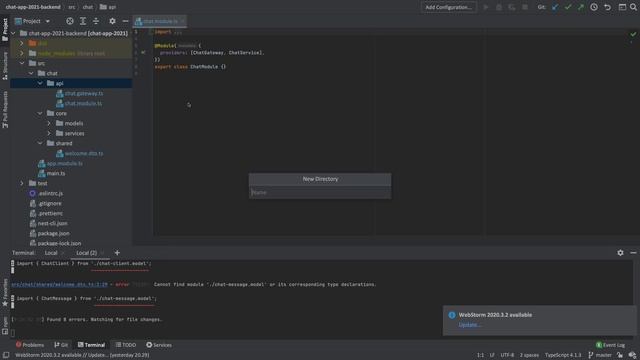Click the inspection profile icon in status bar

coord(632,355)
